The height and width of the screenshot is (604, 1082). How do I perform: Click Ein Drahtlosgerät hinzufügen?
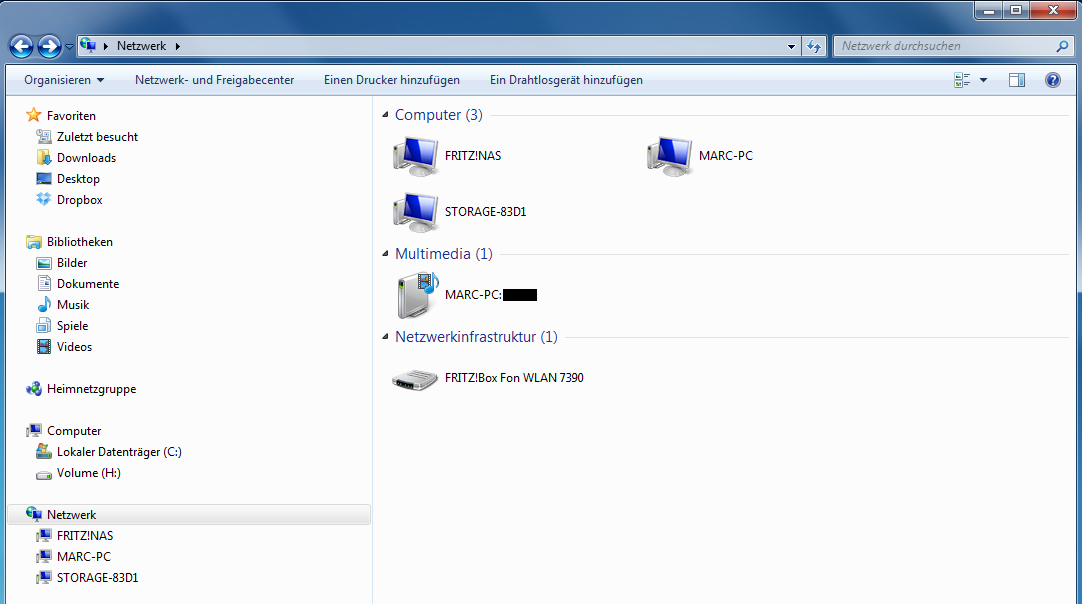[566, 80]
